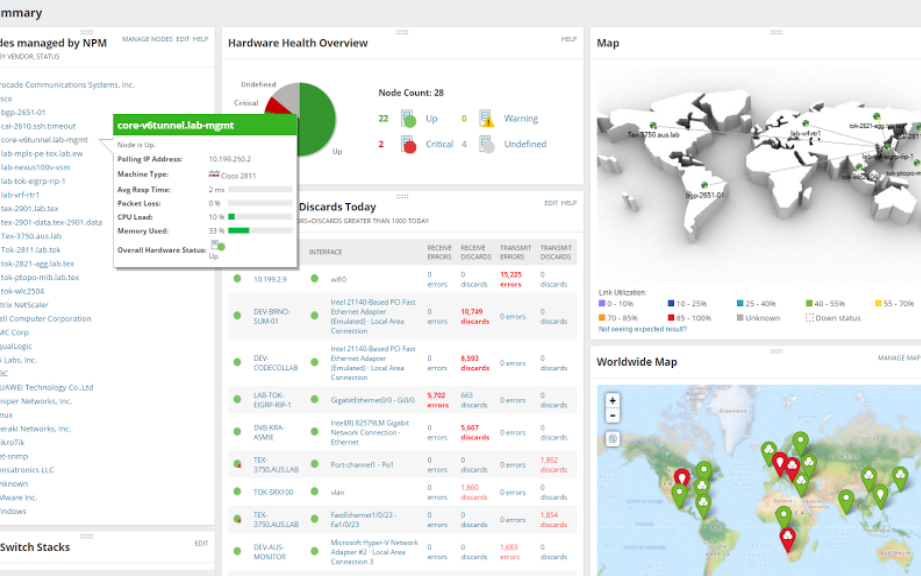The width and height of the screenshot is (921, 576).
Task: Click the 85 - 100% red legend swatch
Action: 670,318
